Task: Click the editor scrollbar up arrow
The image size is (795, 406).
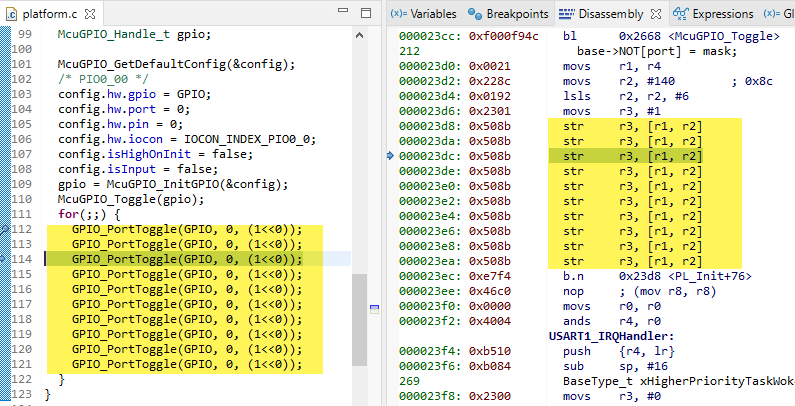Action: pos(360,36)
